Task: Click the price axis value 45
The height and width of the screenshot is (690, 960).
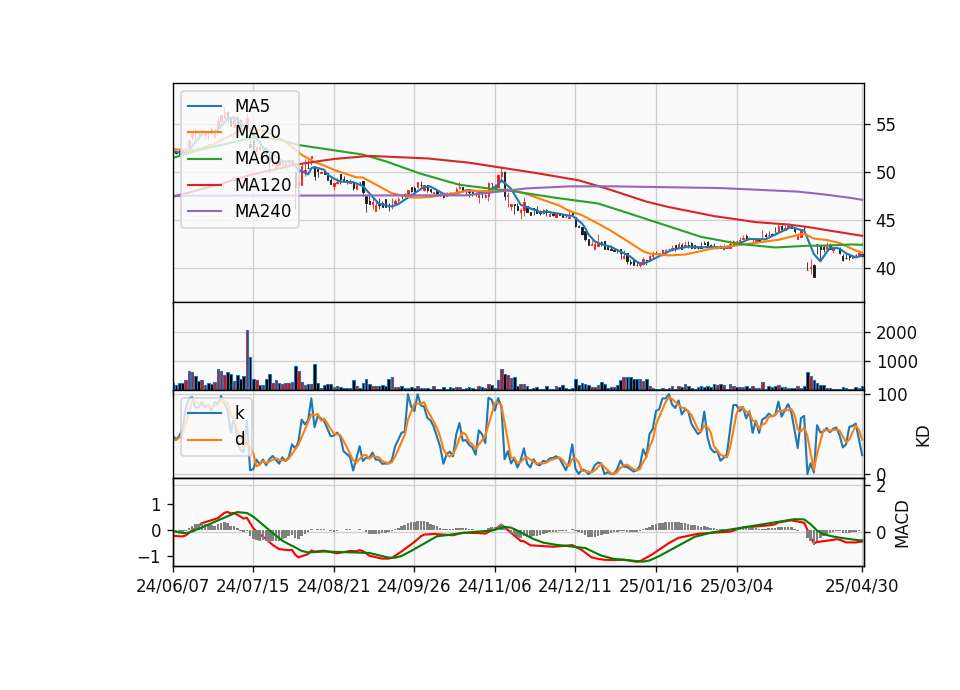Action: point(886,221)
